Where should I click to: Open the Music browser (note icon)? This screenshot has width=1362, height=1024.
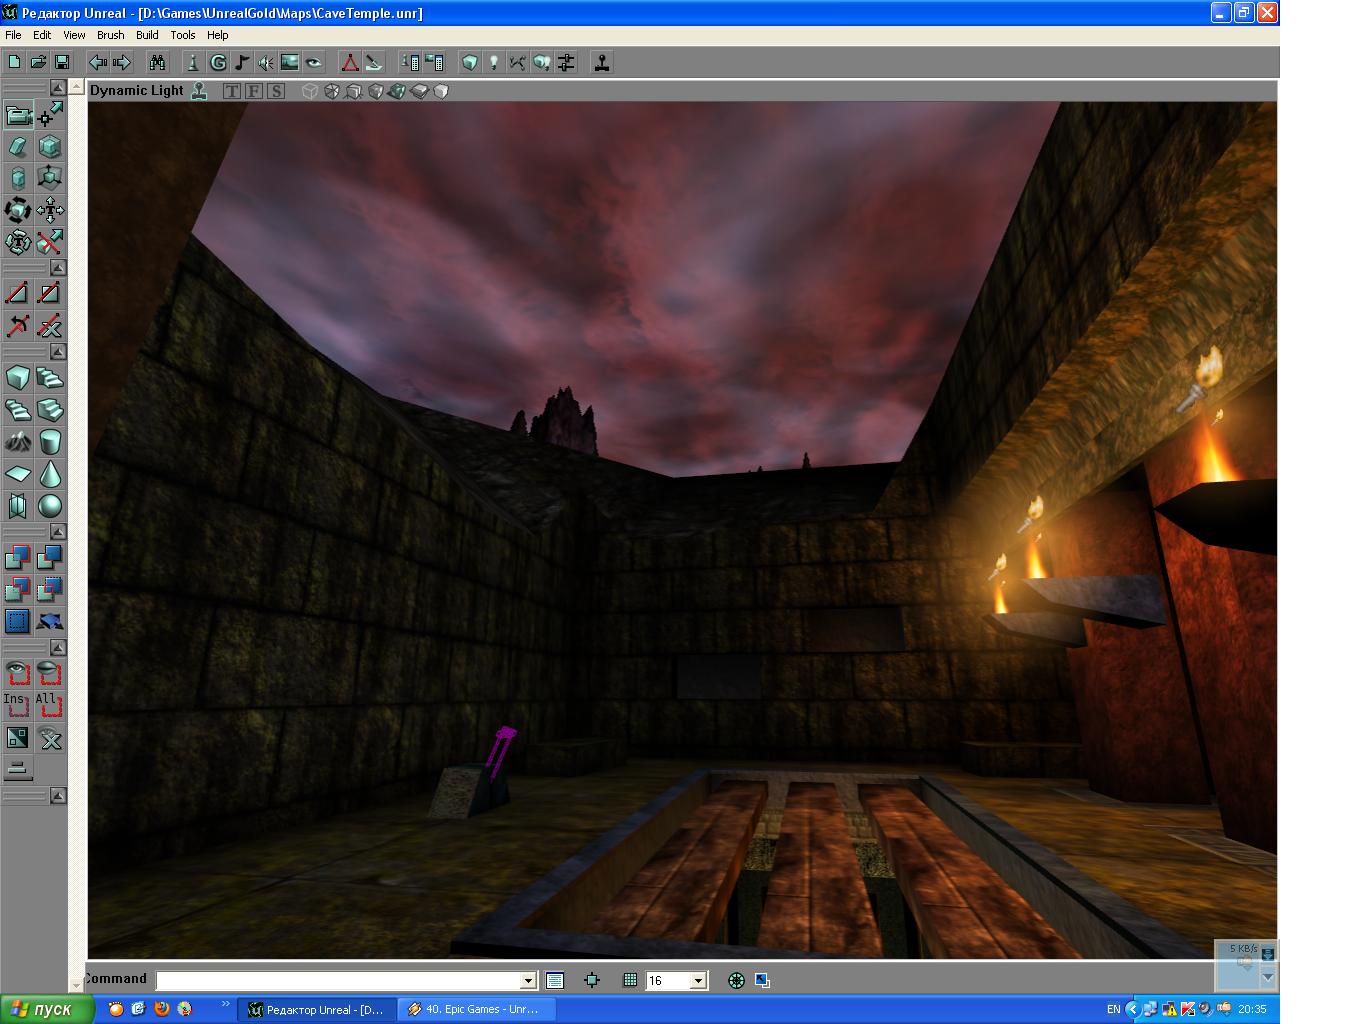[242, 62]
